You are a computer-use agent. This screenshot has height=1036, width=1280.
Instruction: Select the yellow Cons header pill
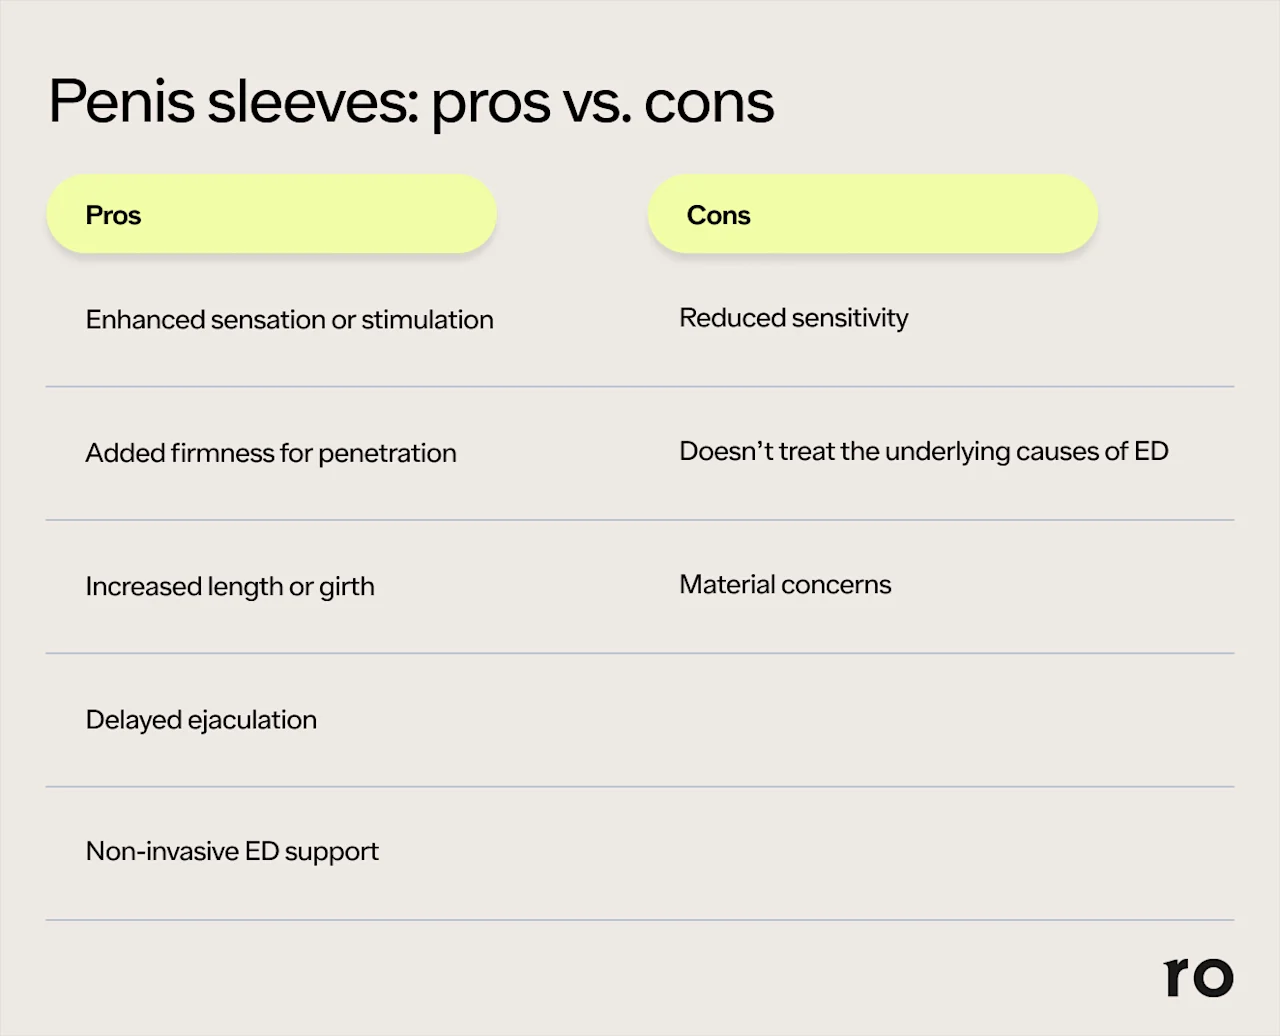(872, 215)
